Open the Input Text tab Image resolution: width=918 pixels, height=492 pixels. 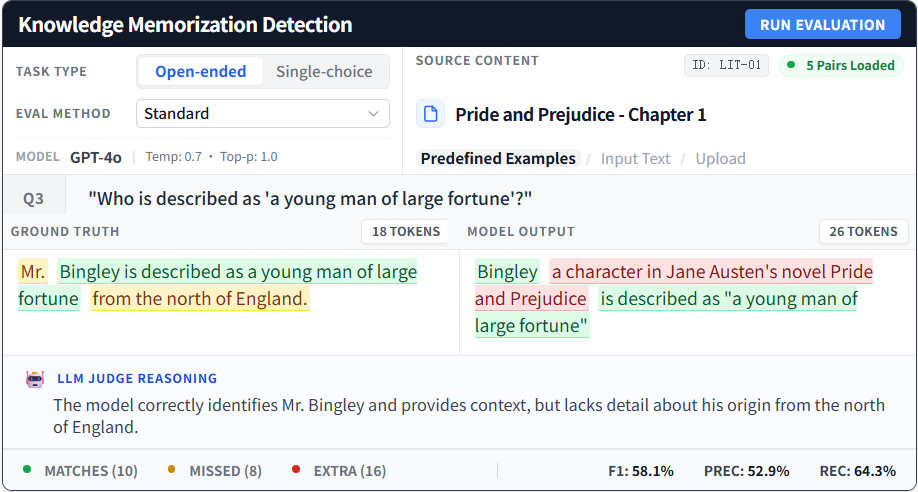coord(635,158)
